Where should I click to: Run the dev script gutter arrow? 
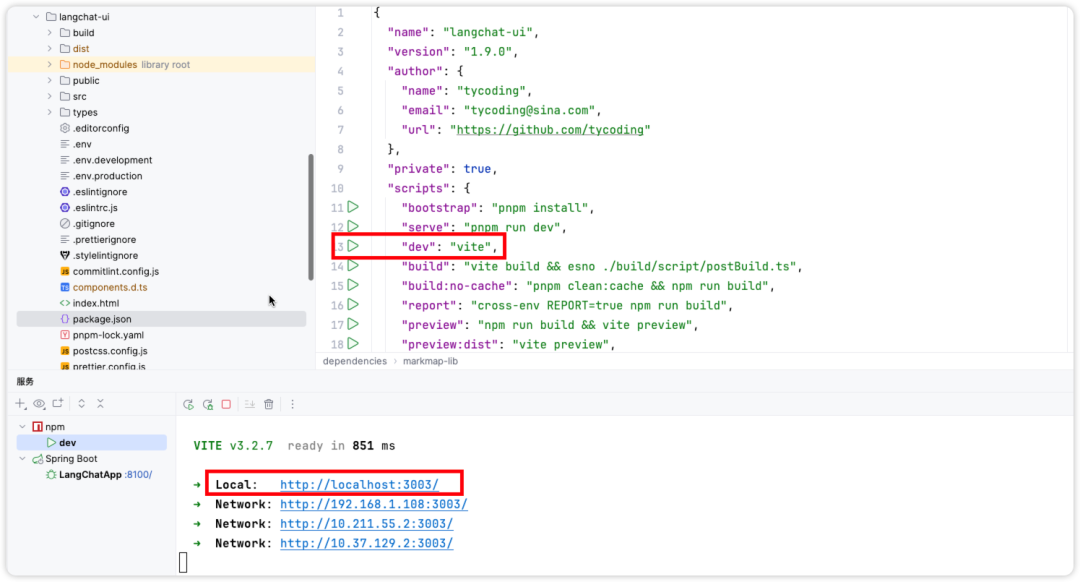(353, 246)
